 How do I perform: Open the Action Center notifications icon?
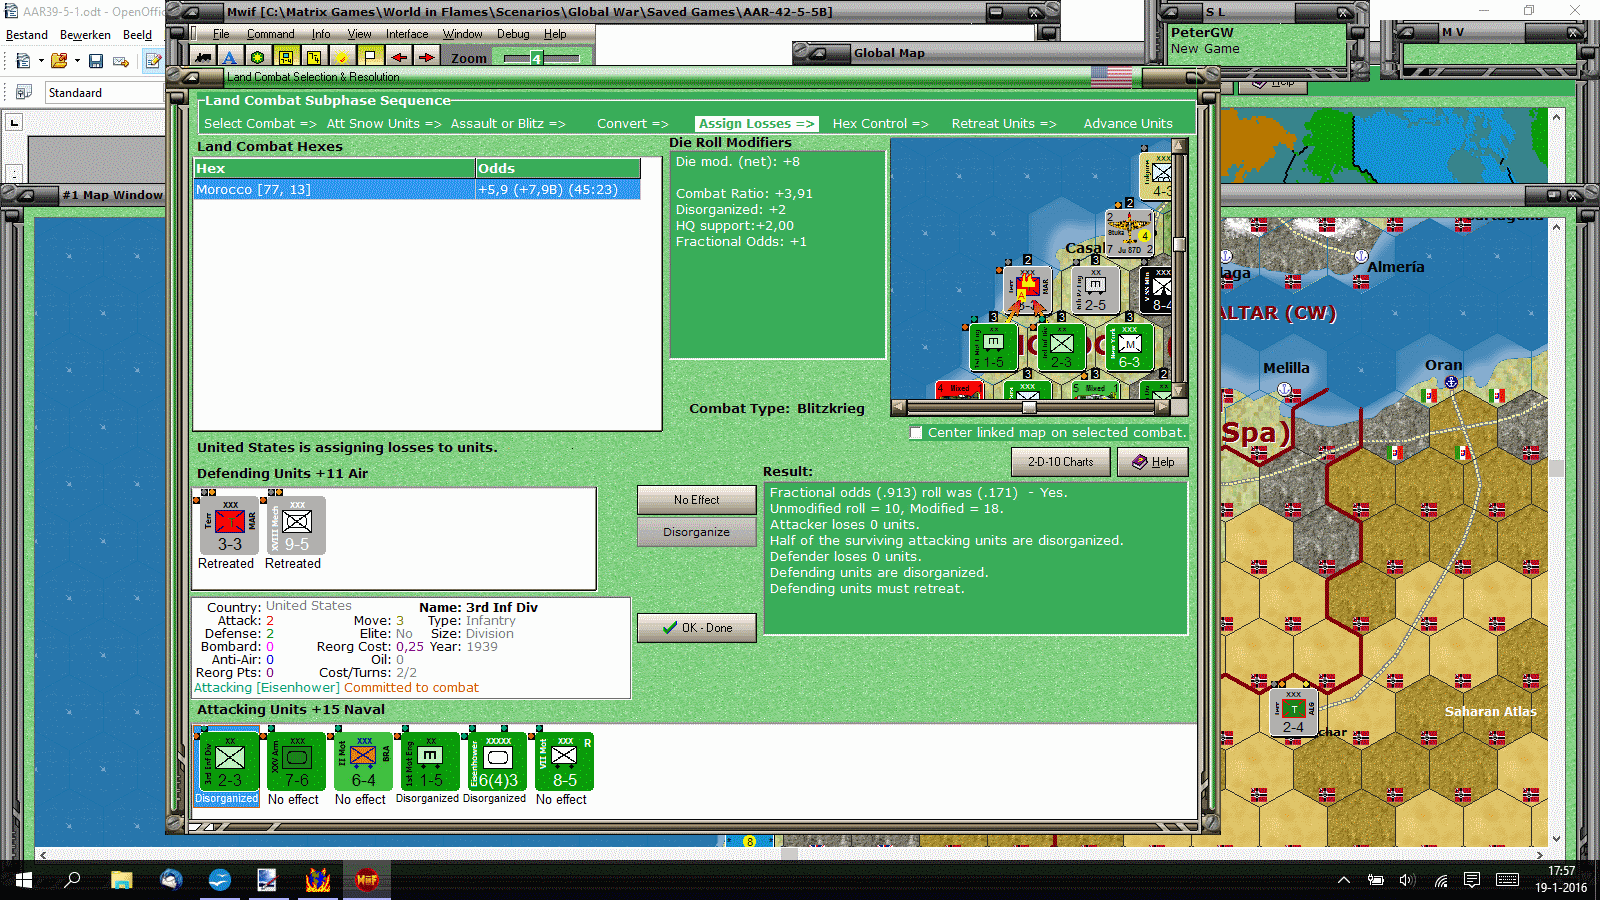click(1472, 880)
